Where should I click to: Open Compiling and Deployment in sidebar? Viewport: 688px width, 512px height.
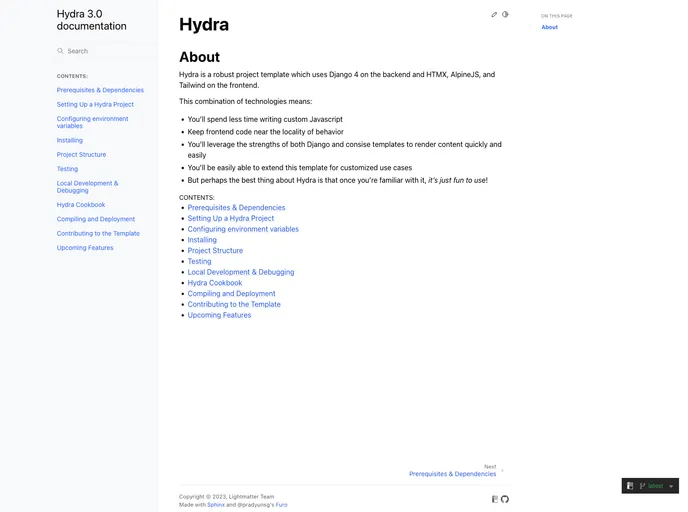tap(96, 219)
